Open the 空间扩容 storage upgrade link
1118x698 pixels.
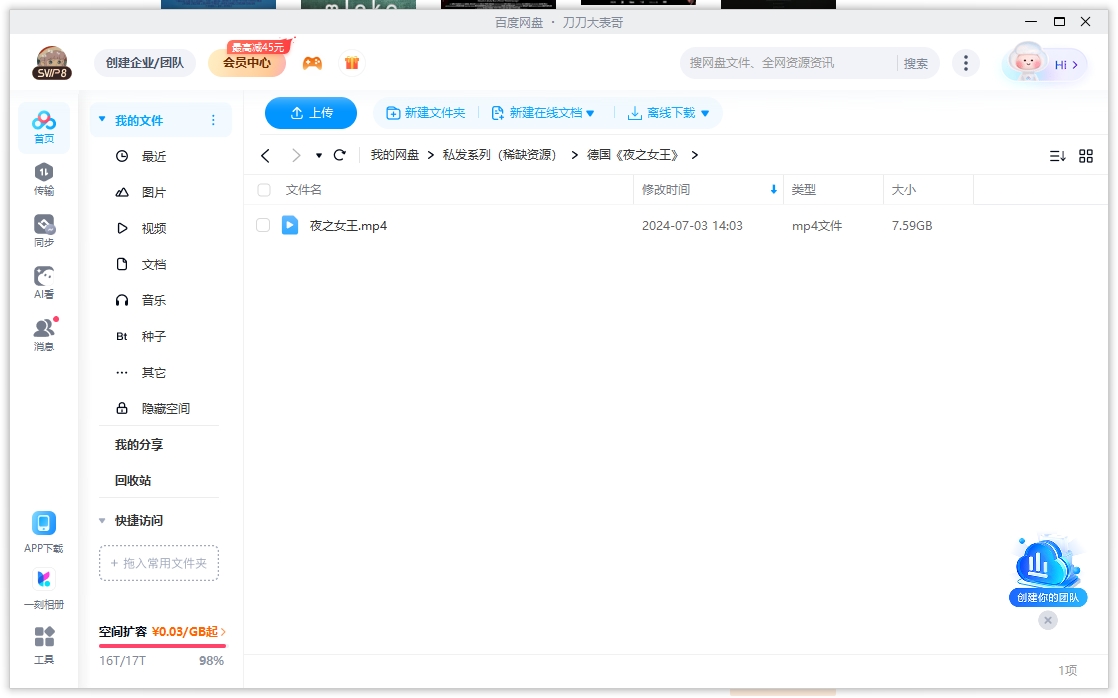[x=160, y=633]
